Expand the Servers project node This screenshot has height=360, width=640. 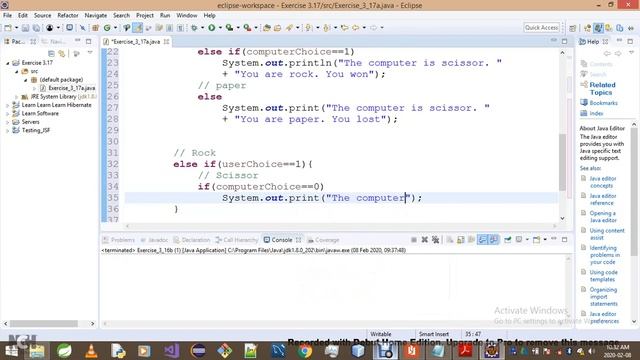7,122
